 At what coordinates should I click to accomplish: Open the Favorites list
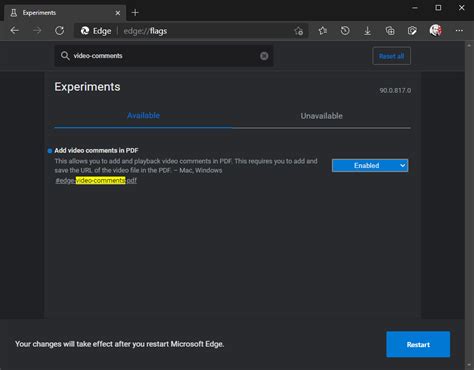[322, 31]
